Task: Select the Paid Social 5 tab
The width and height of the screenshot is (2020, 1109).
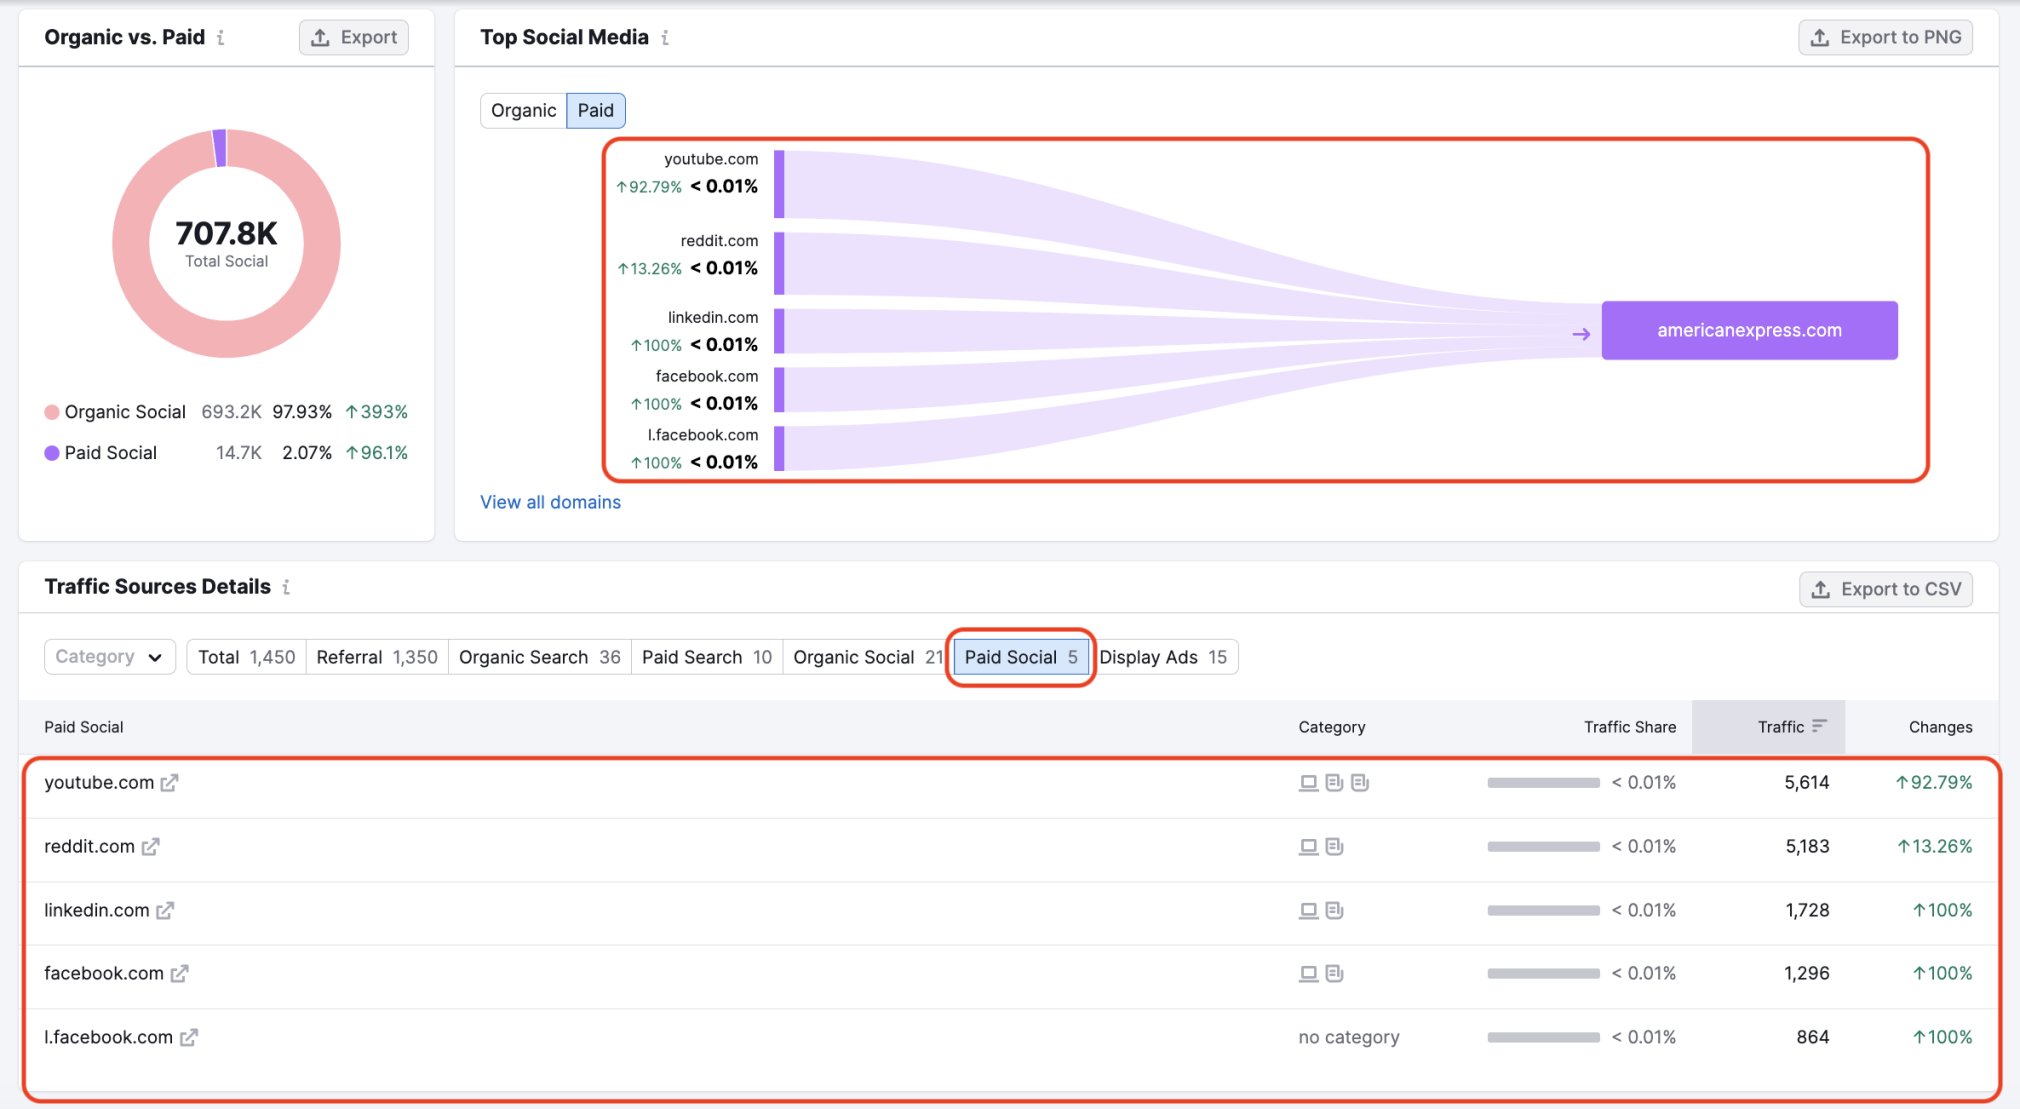Action: point(1021,657)
